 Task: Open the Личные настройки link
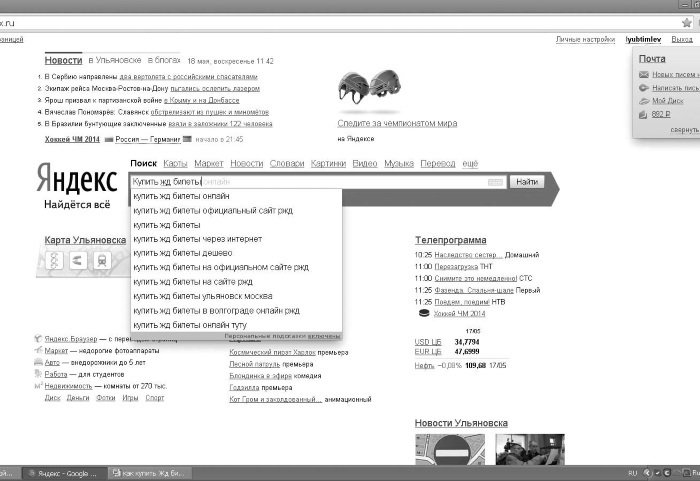pos(585,39)
